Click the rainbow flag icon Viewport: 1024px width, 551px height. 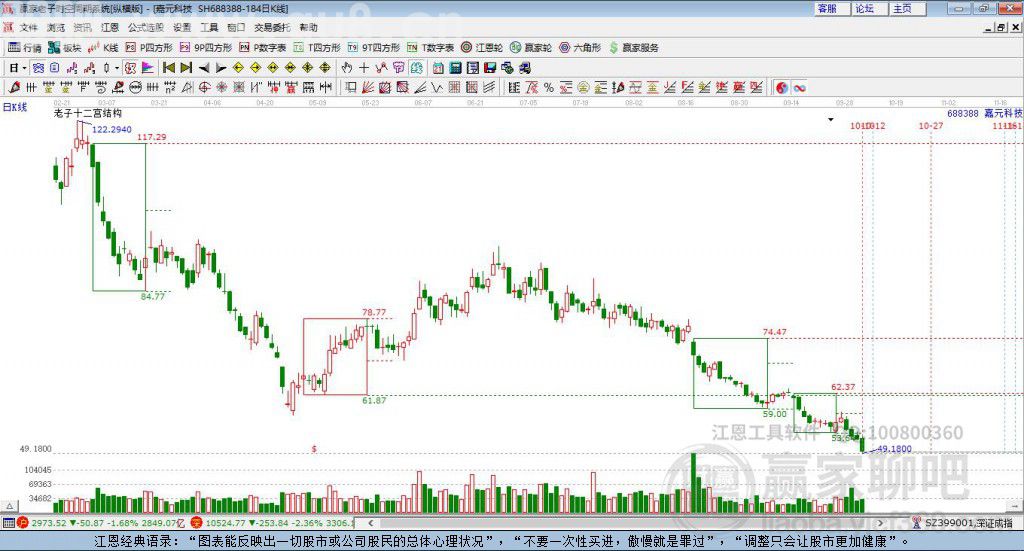[148, 68]
